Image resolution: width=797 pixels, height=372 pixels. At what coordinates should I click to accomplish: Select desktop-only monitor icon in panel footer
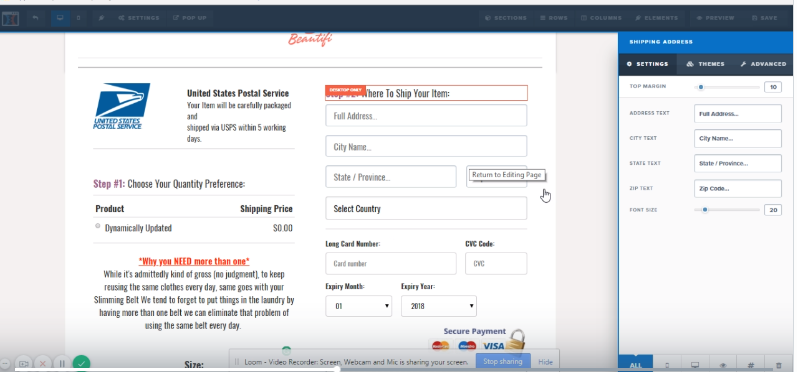tap(695, 365)
